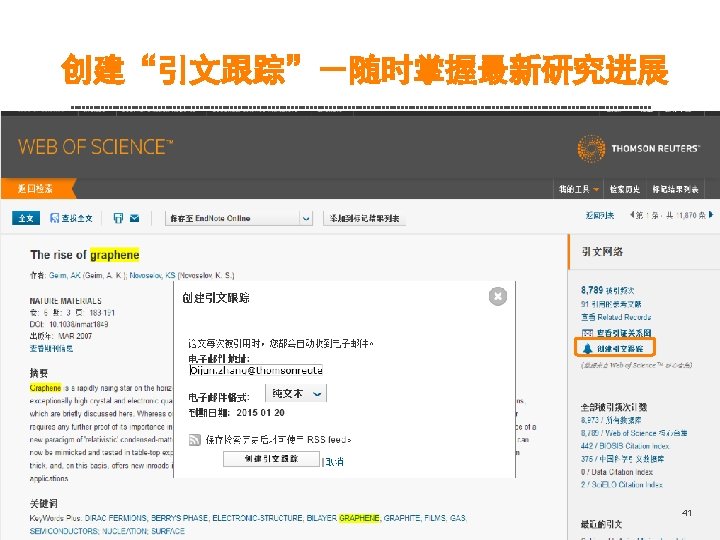720x540 pixels.
Task: Click 添加到标记结果列表 button
Action: 364,218
